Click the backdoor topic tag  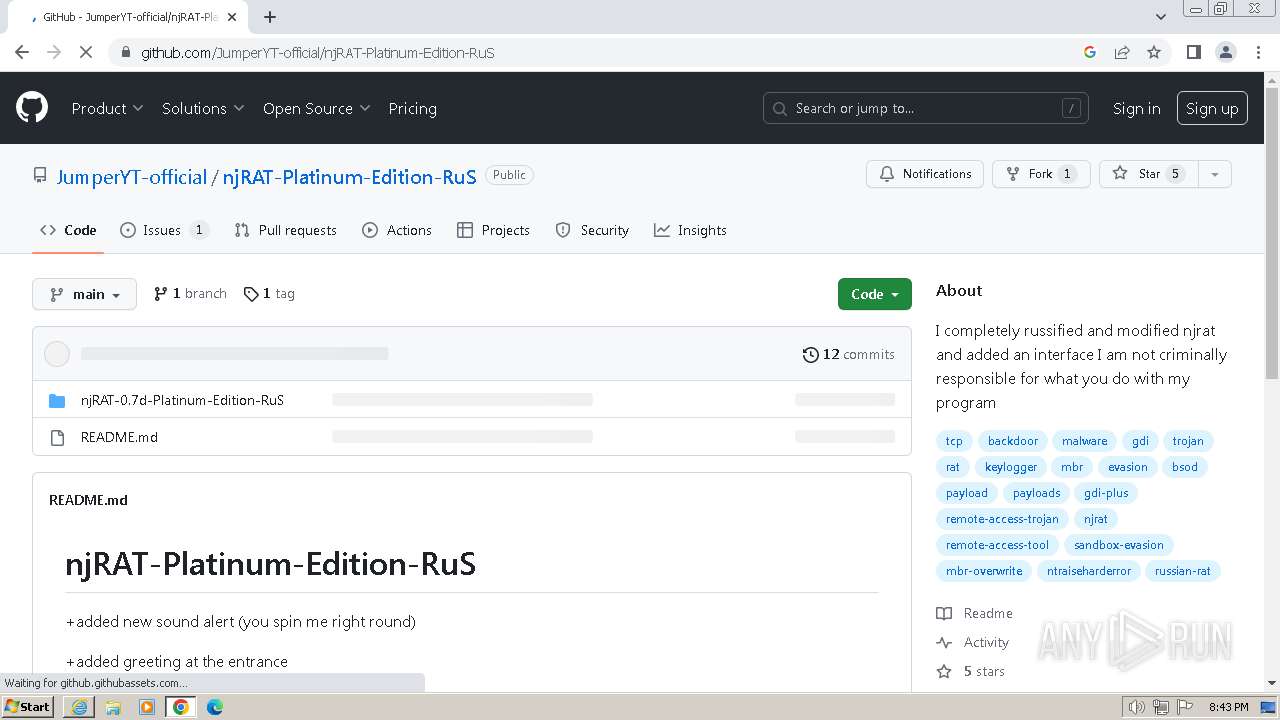[1012, 441]
